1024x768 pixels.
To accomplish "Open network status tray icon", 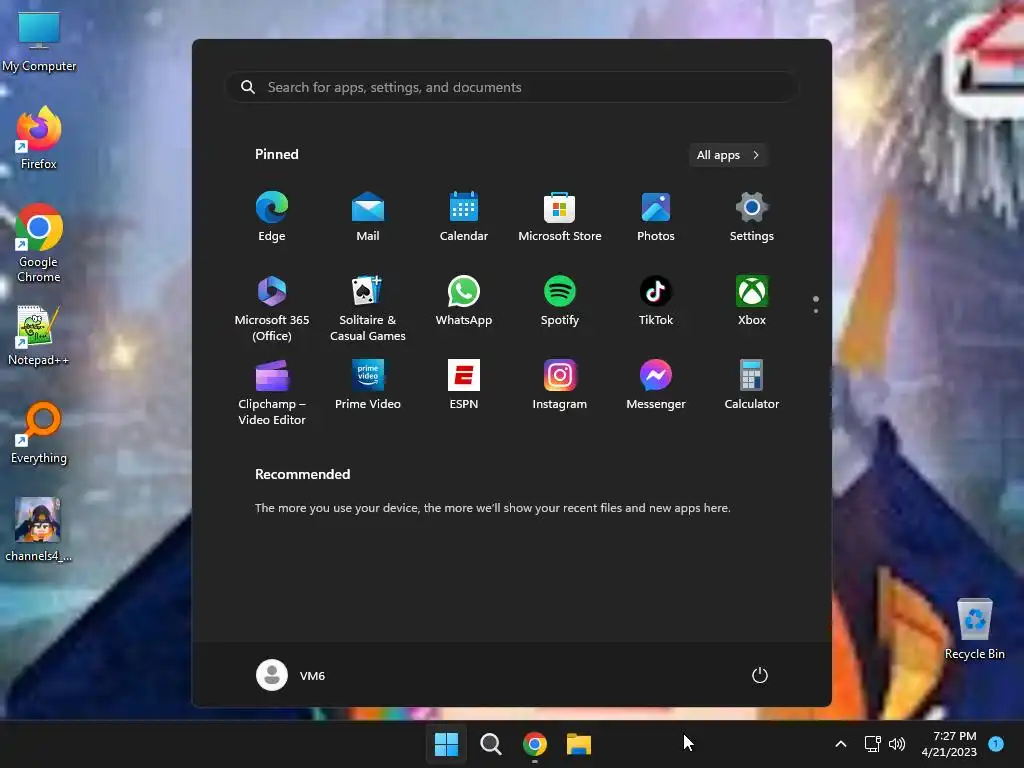I will [872, 744].
